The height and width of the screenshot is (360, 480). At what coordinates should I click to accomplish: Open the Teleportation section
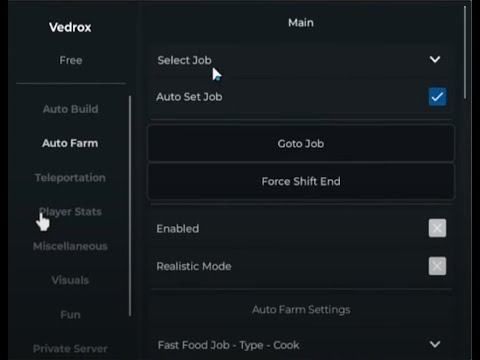tap(70, 178)
